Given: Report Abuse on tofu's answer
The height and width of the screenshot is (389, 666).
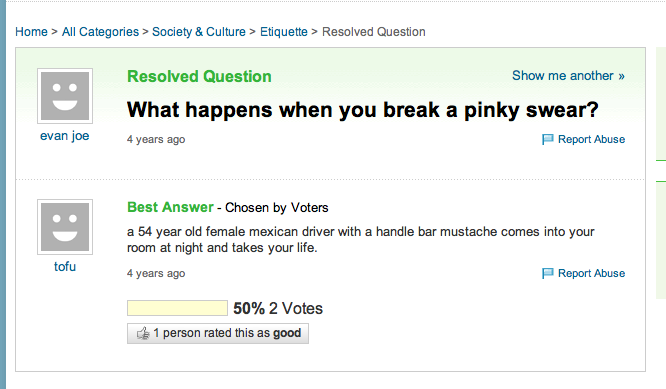Looking at the screenshot, I should (x=591, y=273).
